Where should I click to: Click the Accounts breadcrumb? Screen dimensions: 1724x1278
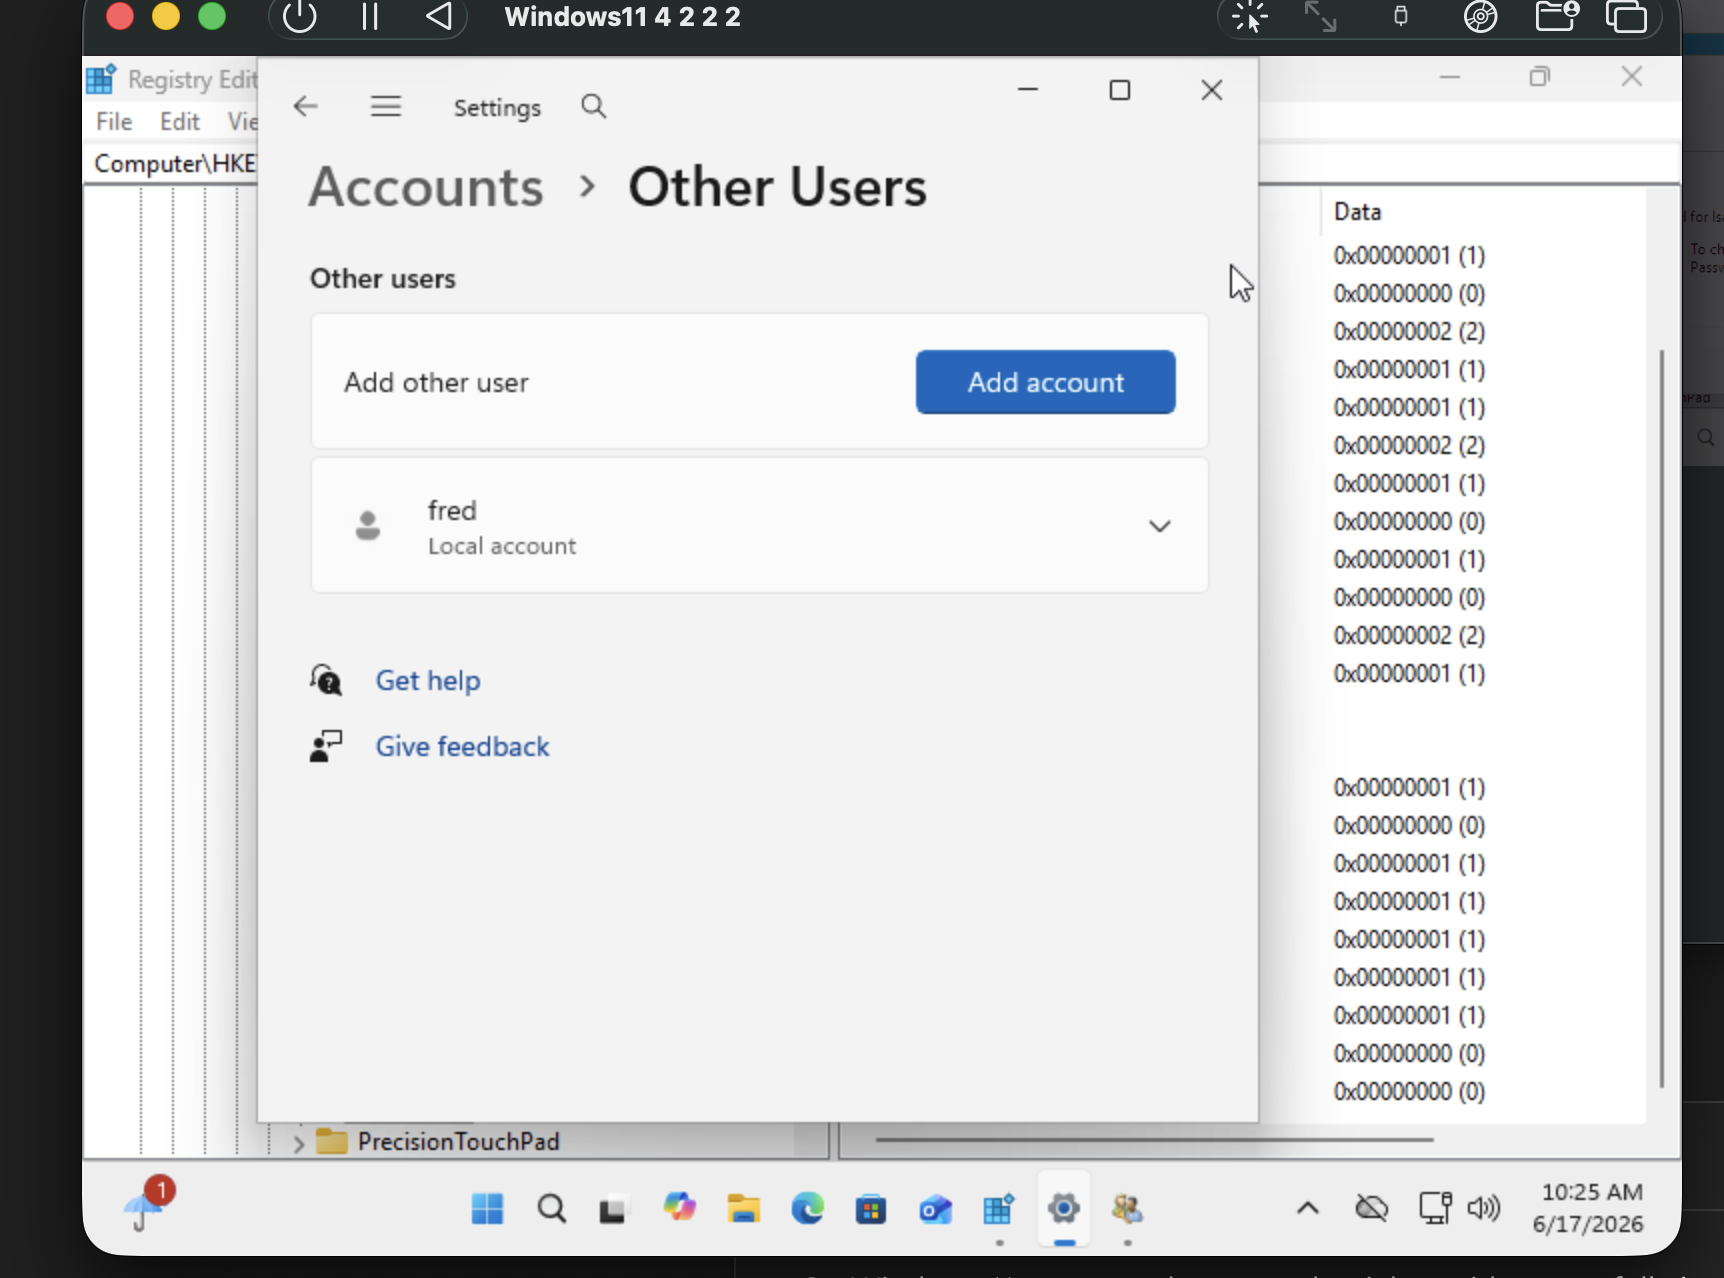click(x=426, y=187)
